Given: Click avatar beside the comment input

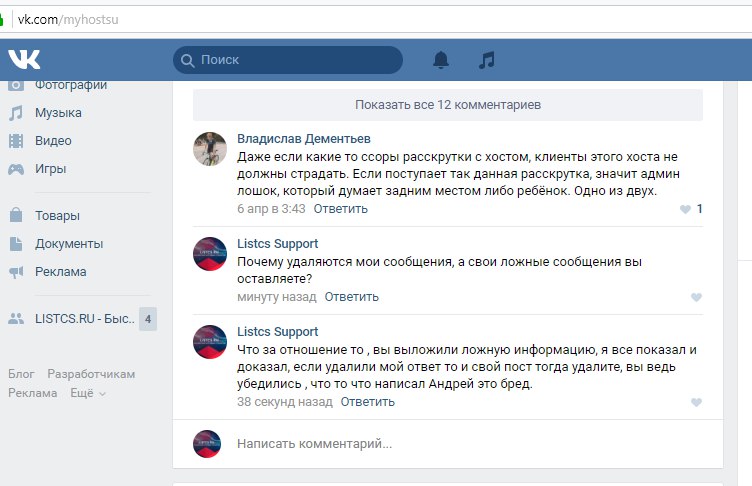Looking at the screenshot, I should click(x=207, y=444).
